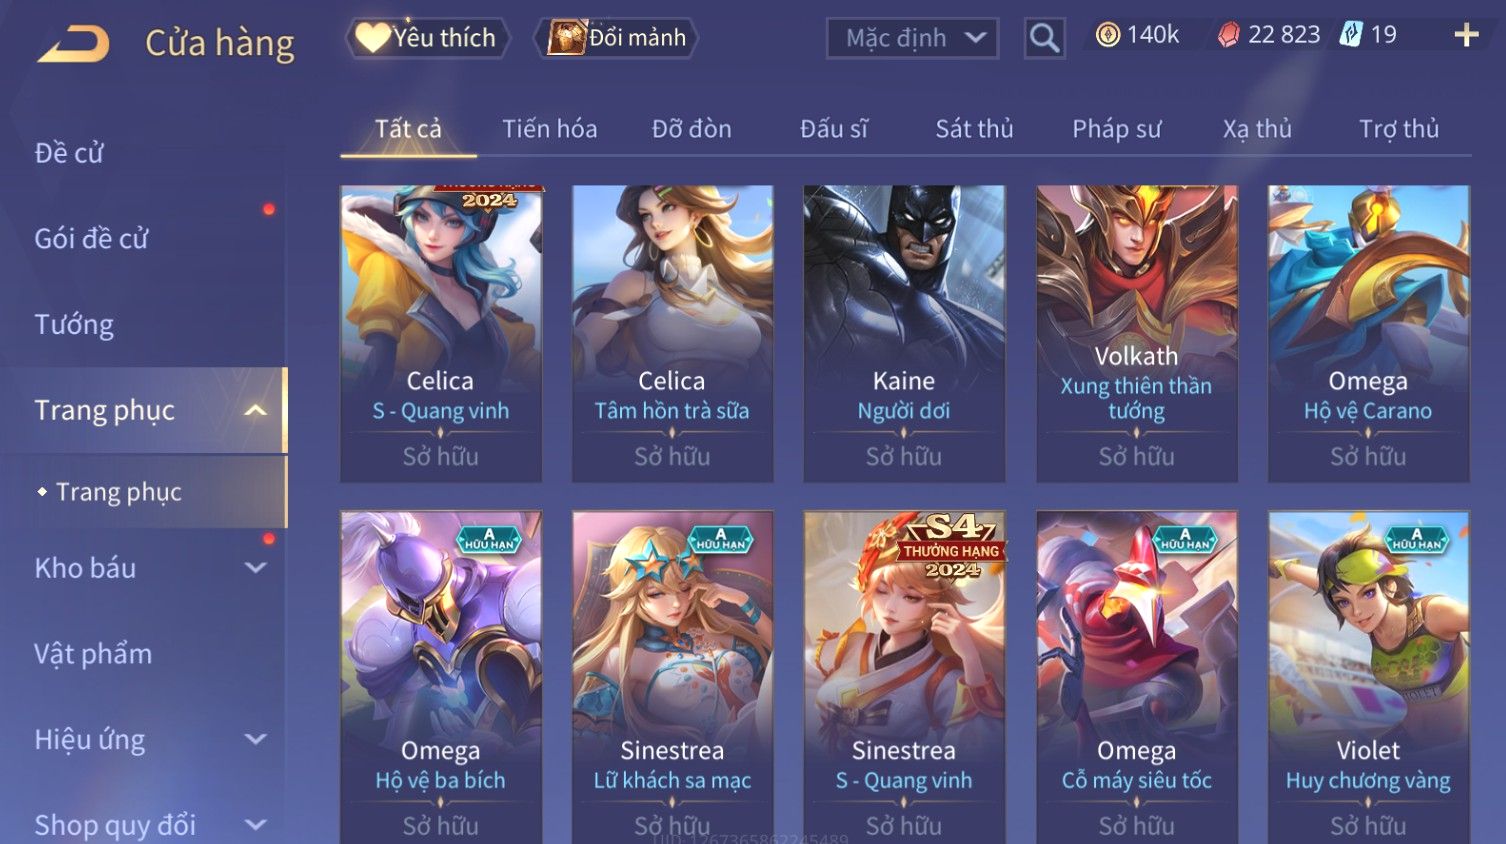The width and height of the screenshot is (1506, 844).
Task: Click the red ruby currency icon
Action: coord(1229,35)
